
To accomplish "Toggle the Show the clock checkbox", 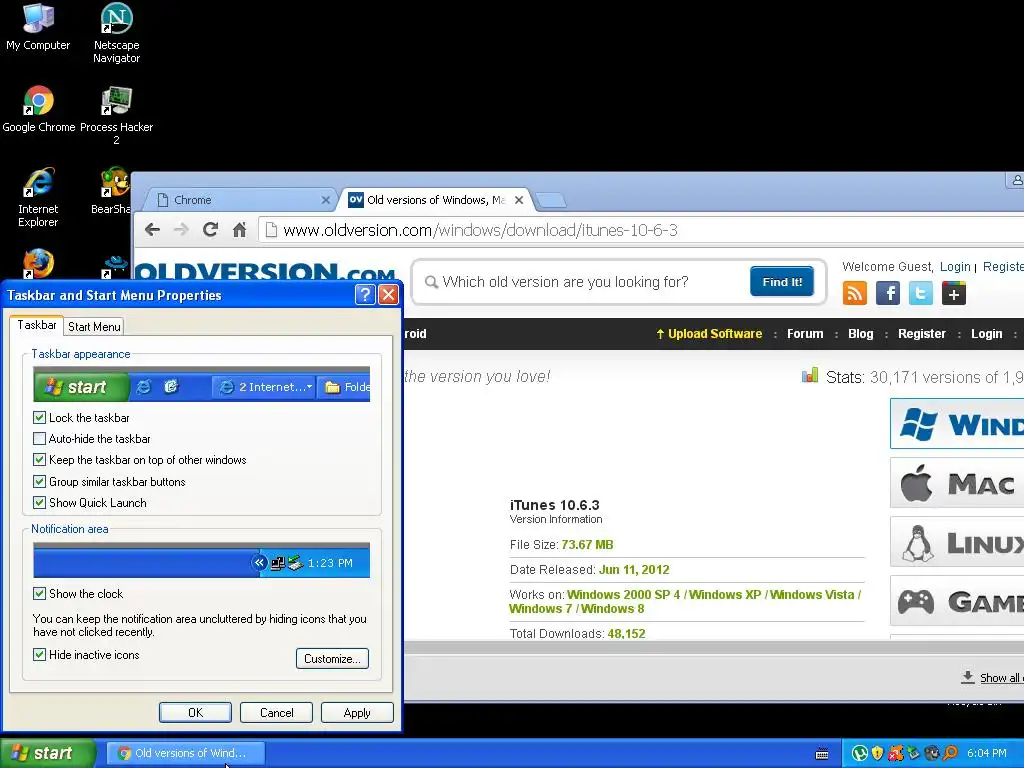I will [39, 594].
